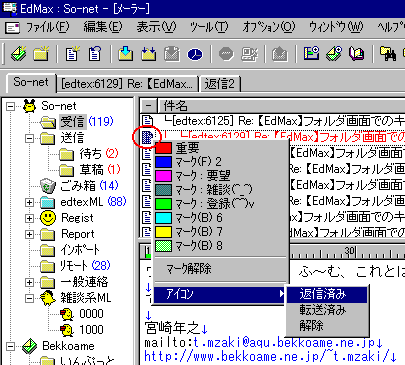
Task: Click the first green envelope toolbar icon
Action: pyautogui.click(x=19, y=53)
